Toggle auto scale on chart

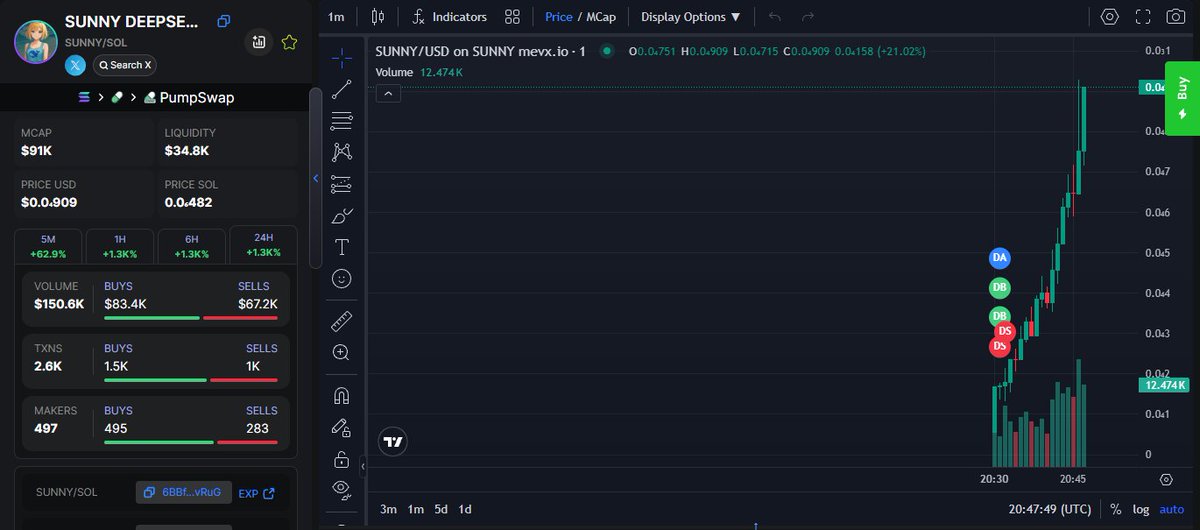coord(1171,509)
